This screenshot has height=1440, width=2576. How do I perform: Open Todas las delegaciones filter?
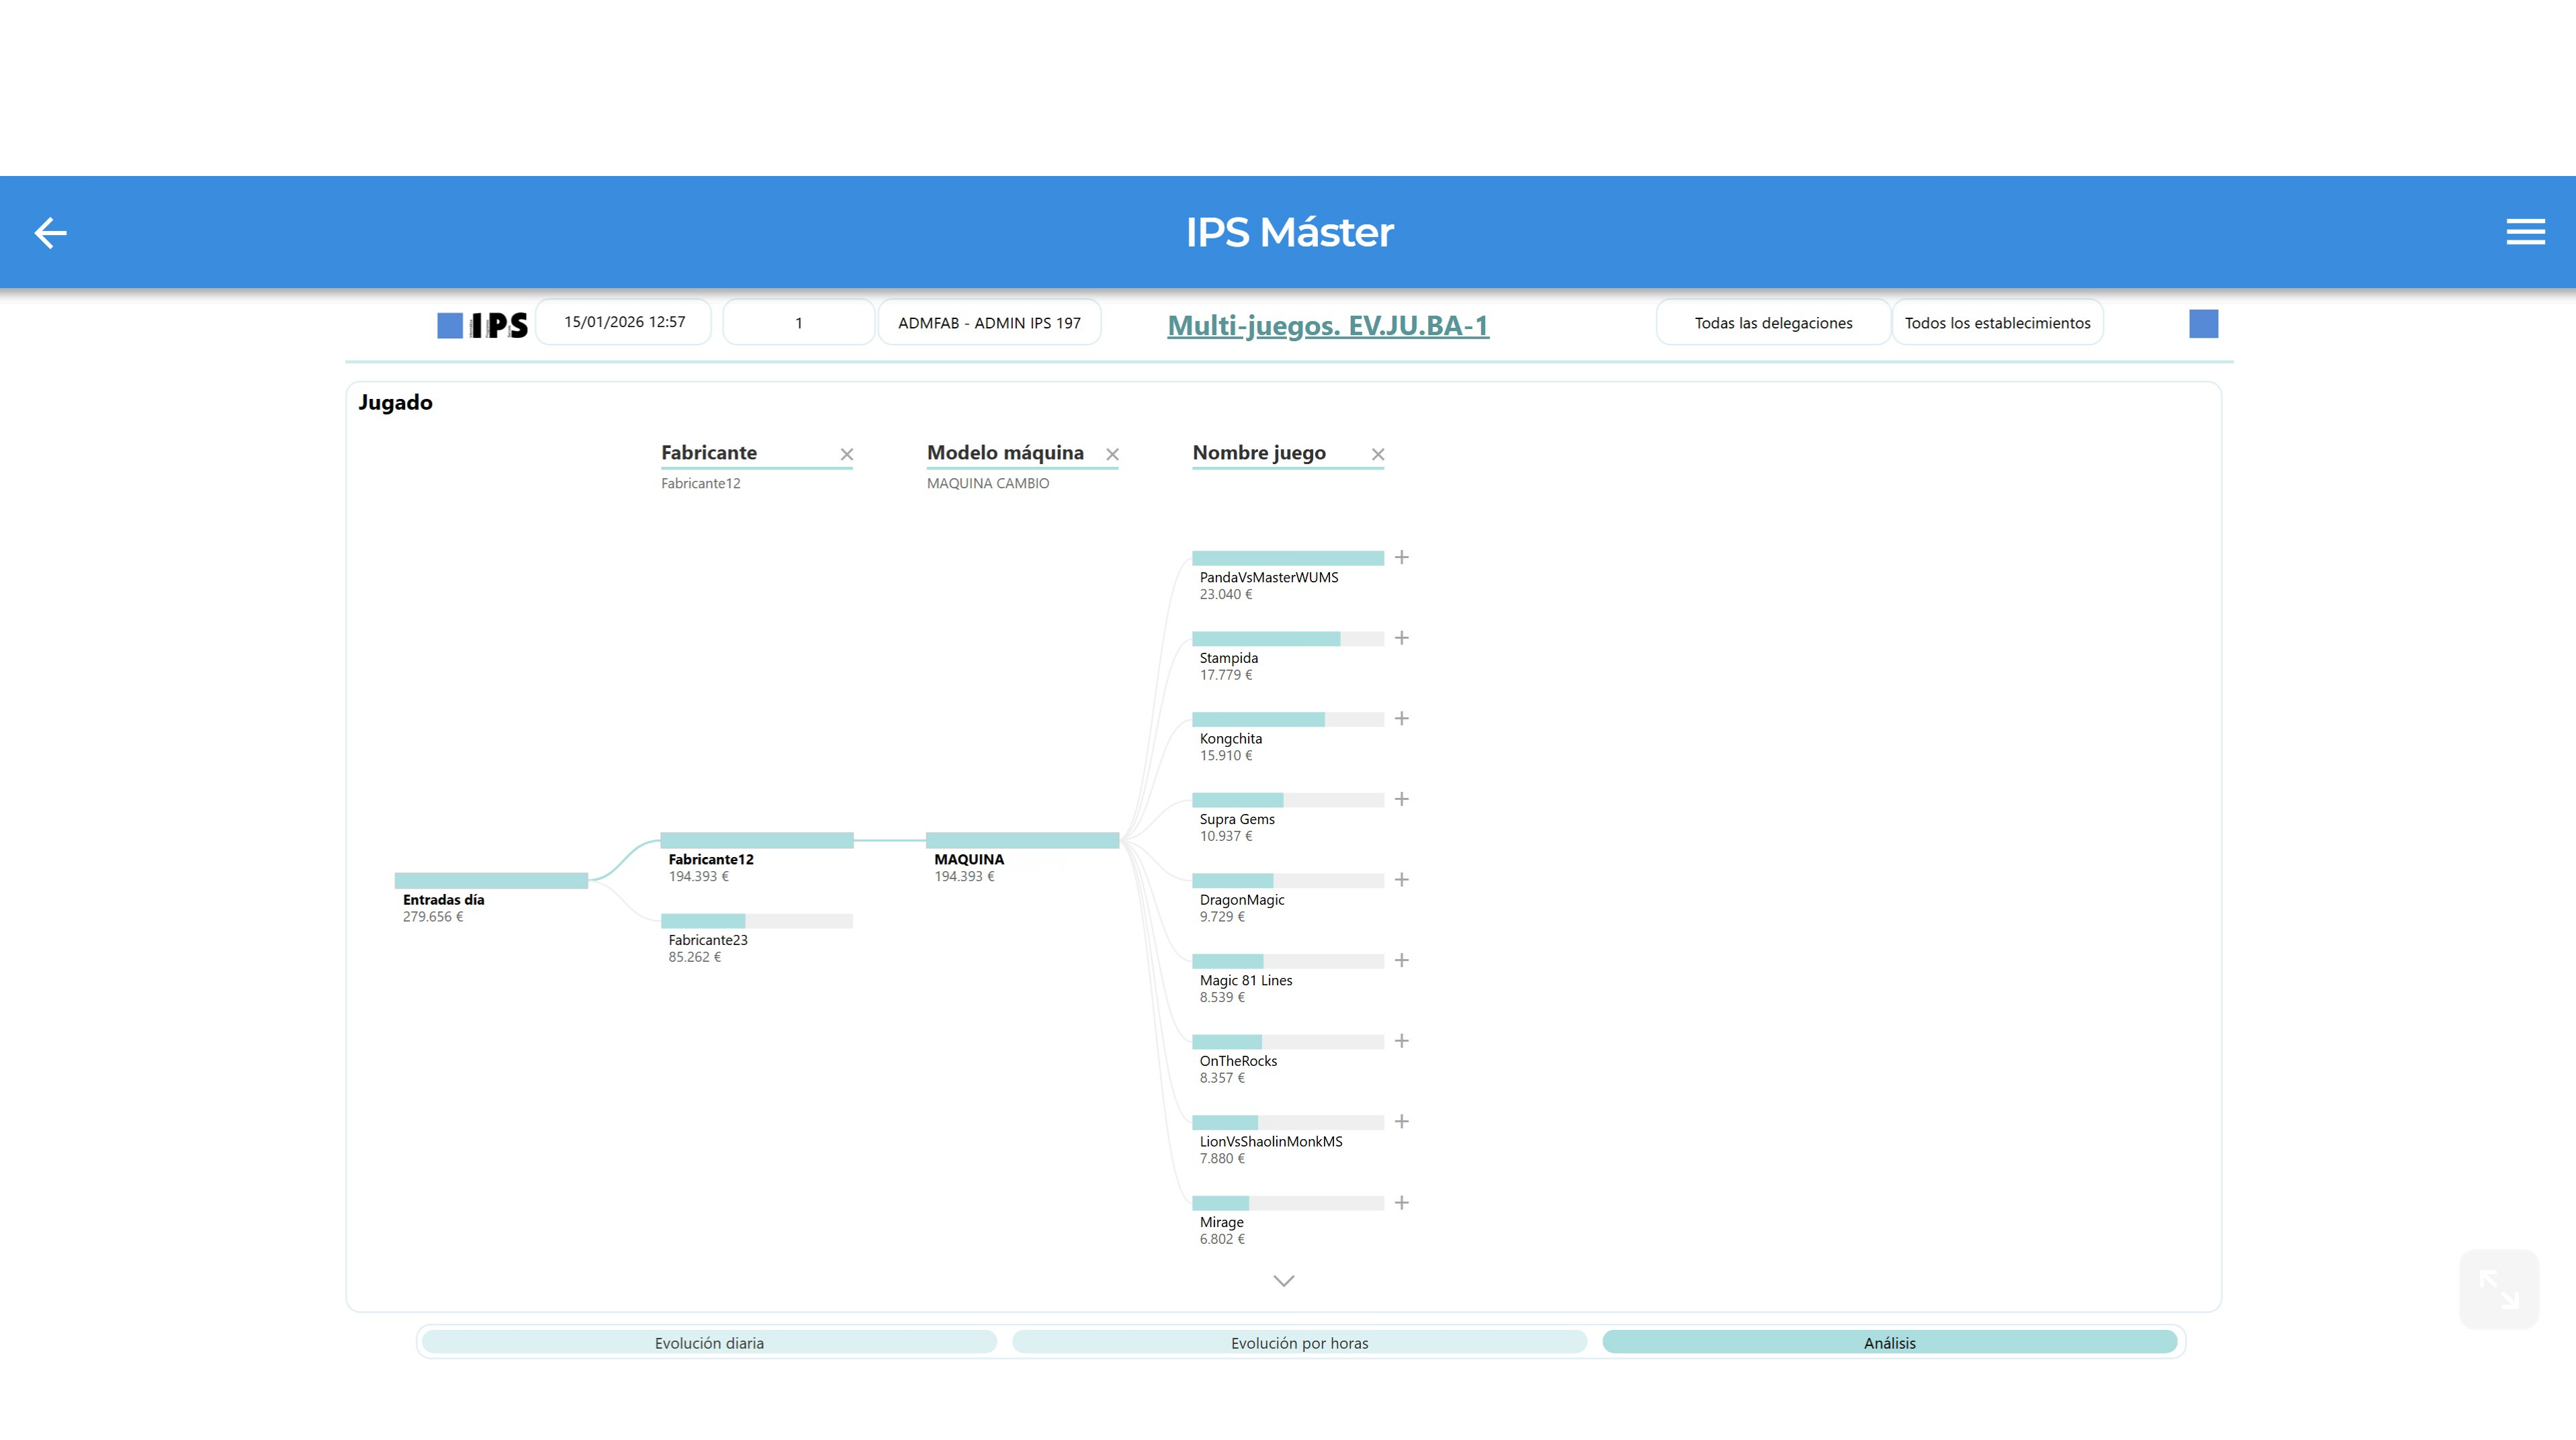pyautogui.click(x=1773, y=323)
